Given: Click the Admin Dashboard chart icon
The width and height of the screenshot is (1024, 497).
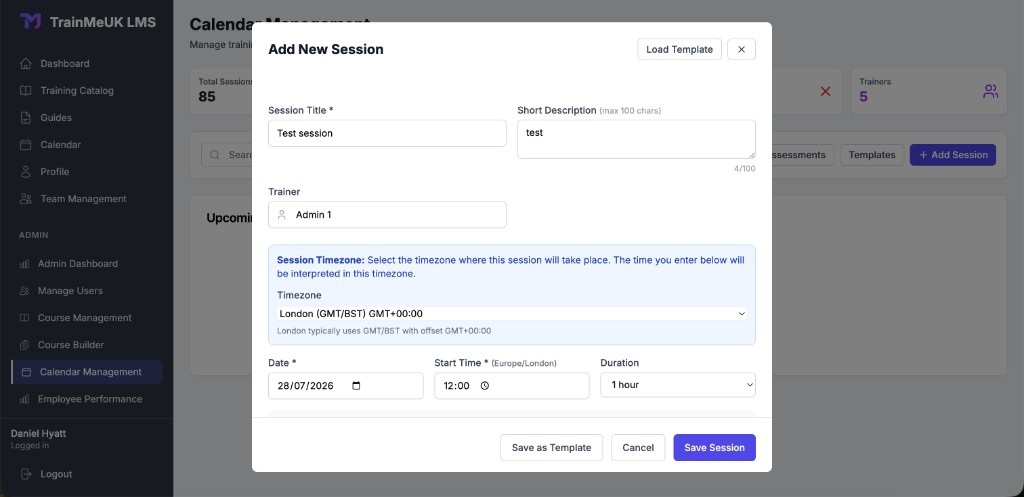Looking at the screenshot, I should click(24, 264).
